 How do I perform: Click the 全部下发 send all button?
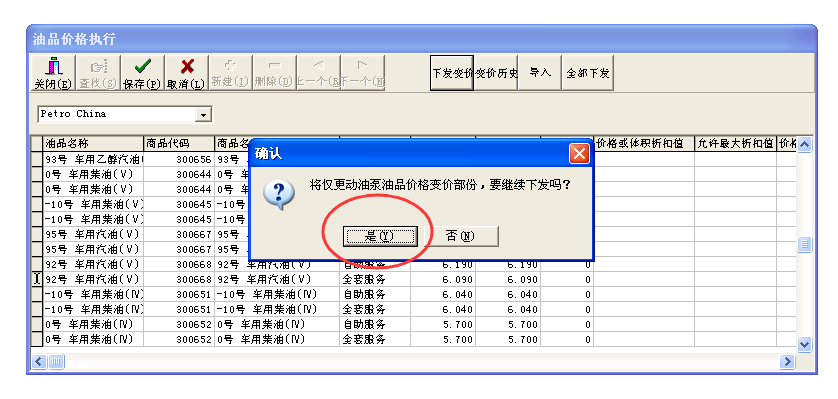click(588, 73)
